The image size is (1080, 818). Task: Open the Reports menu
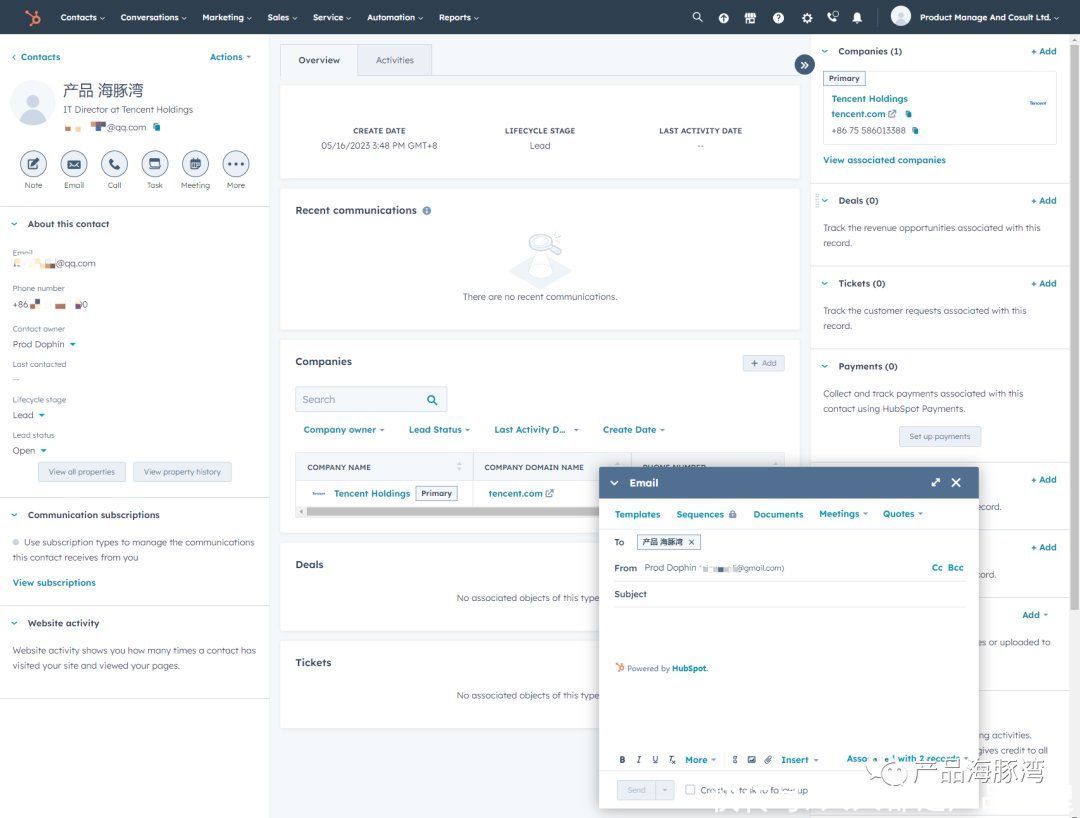459,17
